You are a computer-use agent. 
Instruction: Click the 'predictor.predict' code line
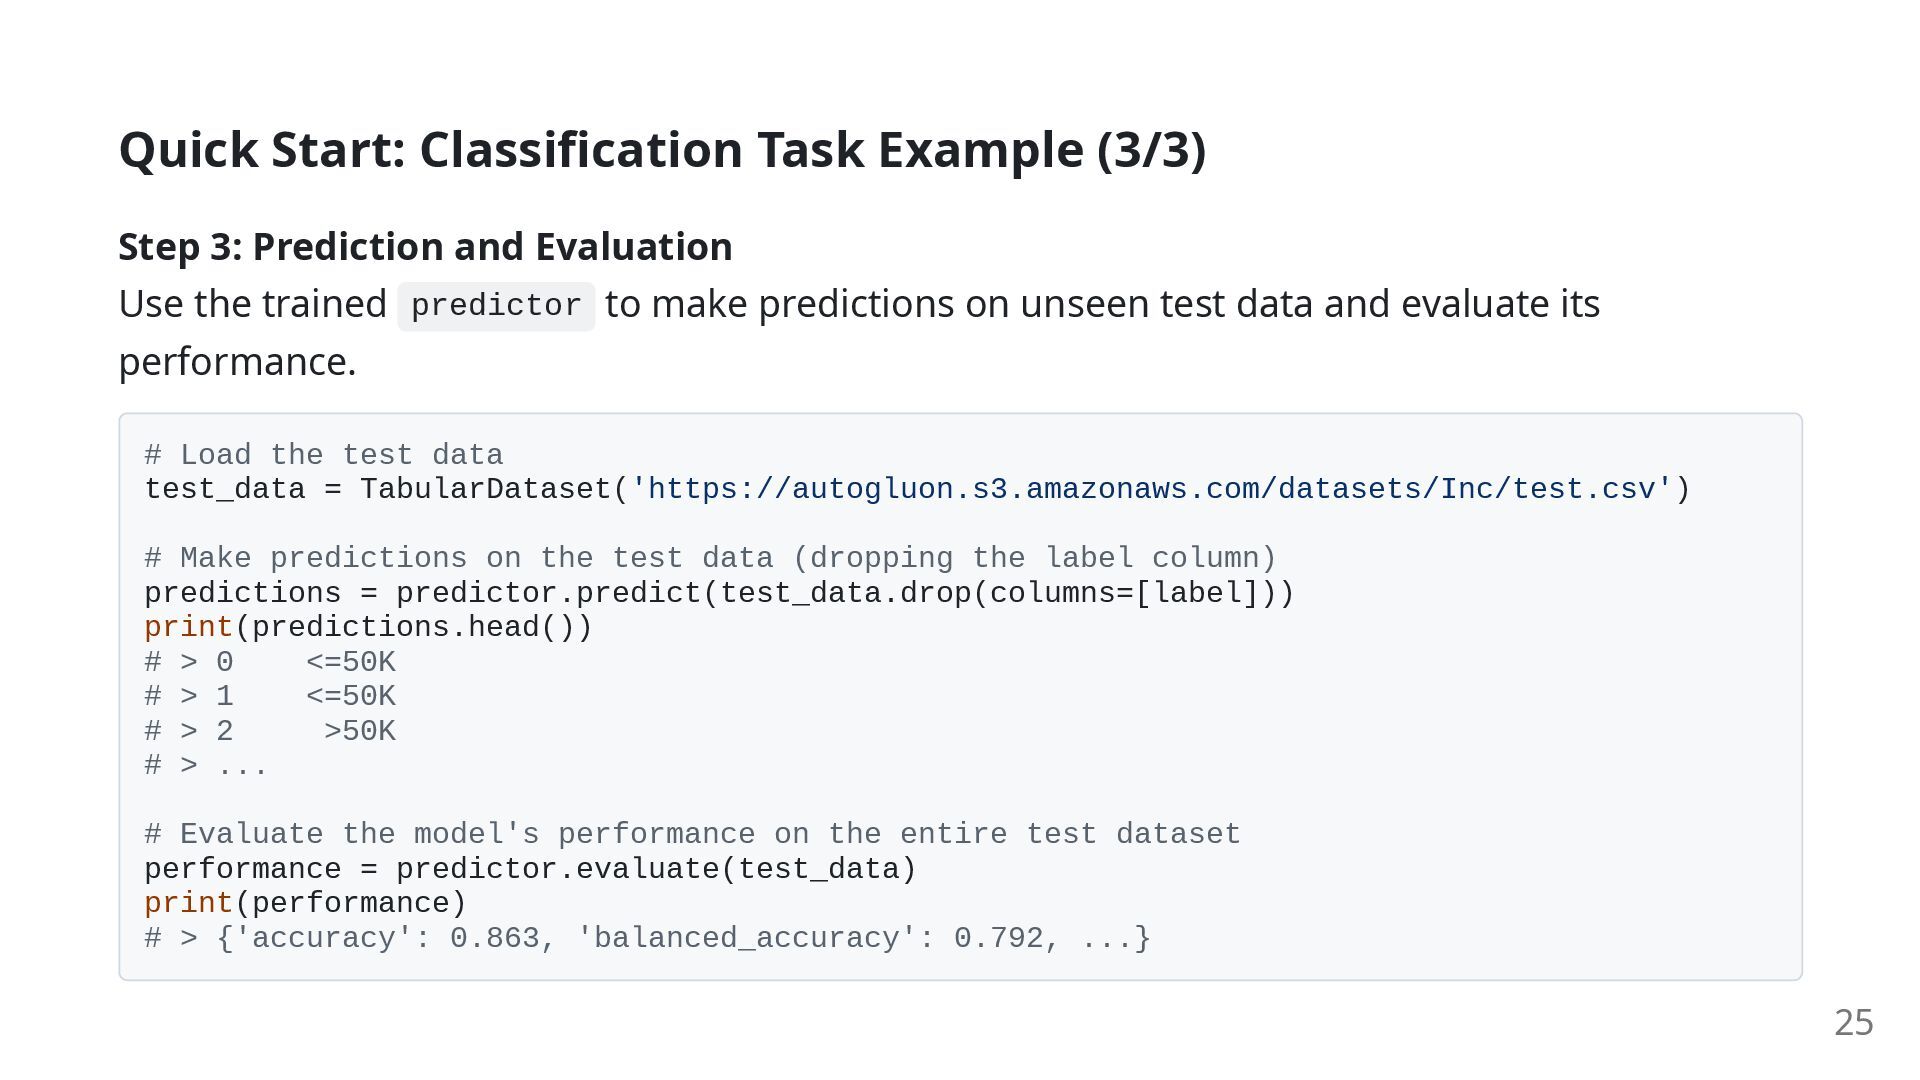719,593
